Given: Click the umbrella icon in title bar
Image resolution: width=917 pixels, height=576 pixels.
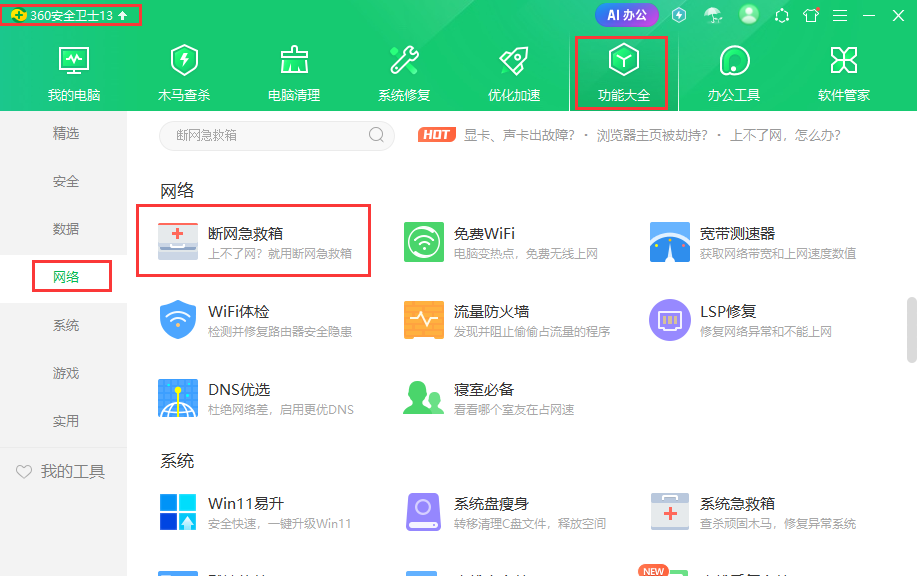Looking at the screenshot, I should pos(713,15).
